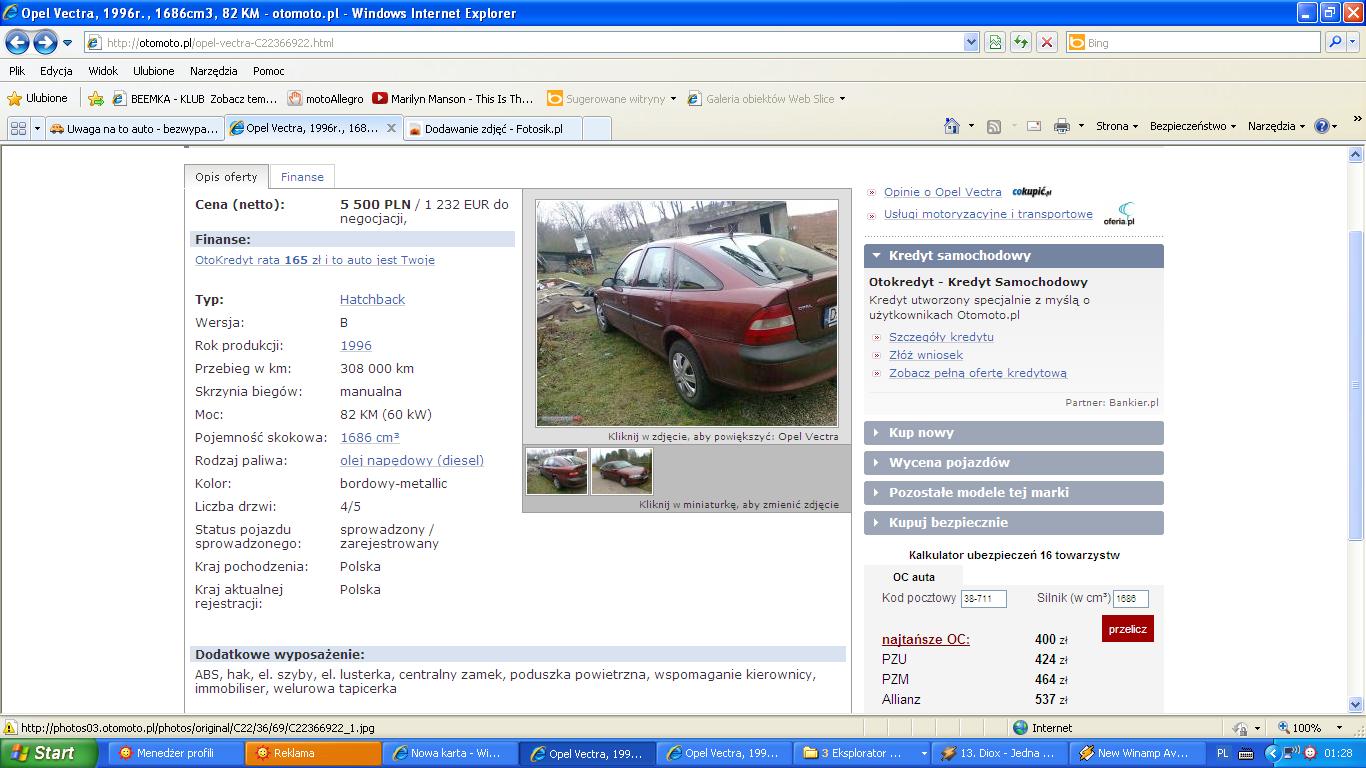Image resolution: width=1366 pixels, height=768 pixels.
Task: Click the red przelicz button
Action: tap(1128, 629)
